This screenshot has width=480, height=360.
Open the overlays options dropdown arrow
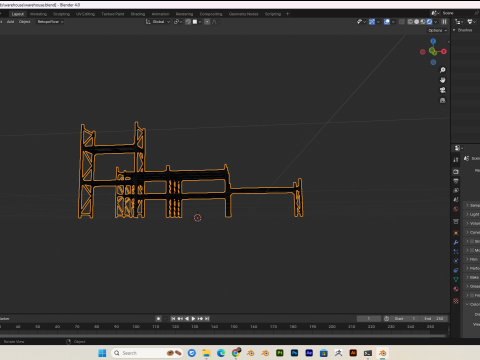pos(393,22)
